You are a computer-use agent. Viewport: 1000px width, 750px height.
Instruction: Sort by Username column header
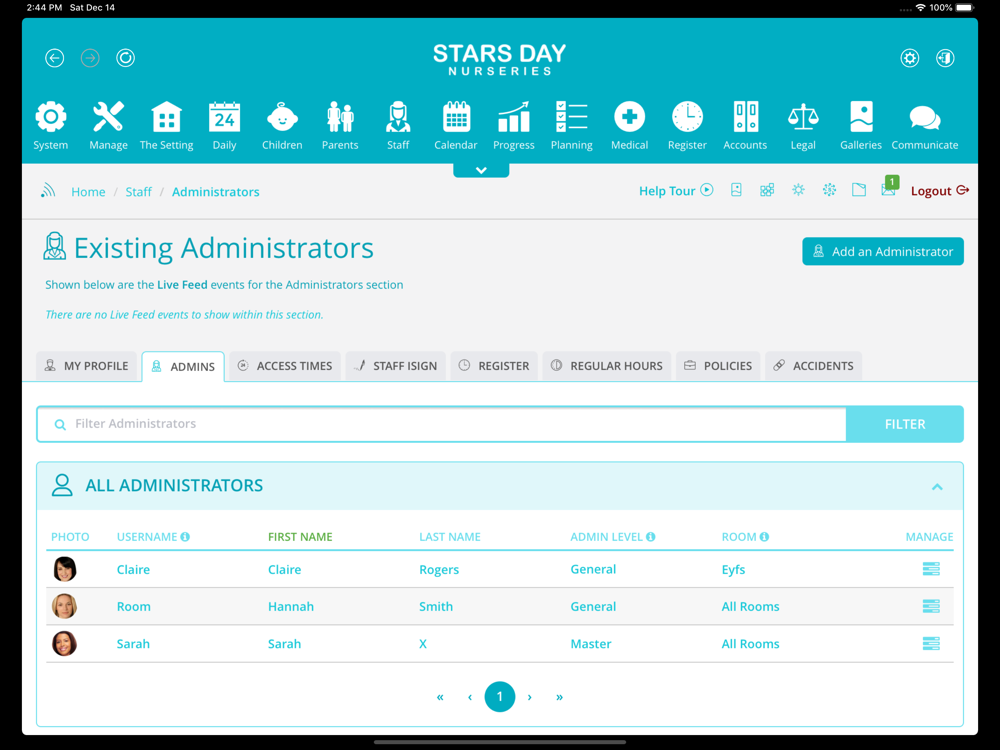153,537
